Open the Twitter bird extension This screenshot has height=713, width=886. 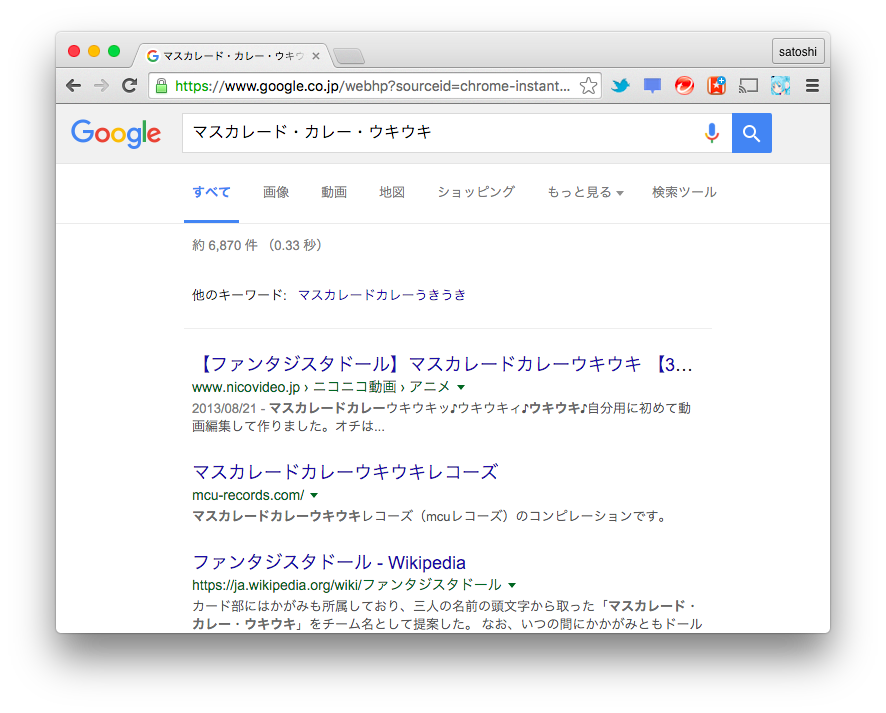(x=620, y=86)
